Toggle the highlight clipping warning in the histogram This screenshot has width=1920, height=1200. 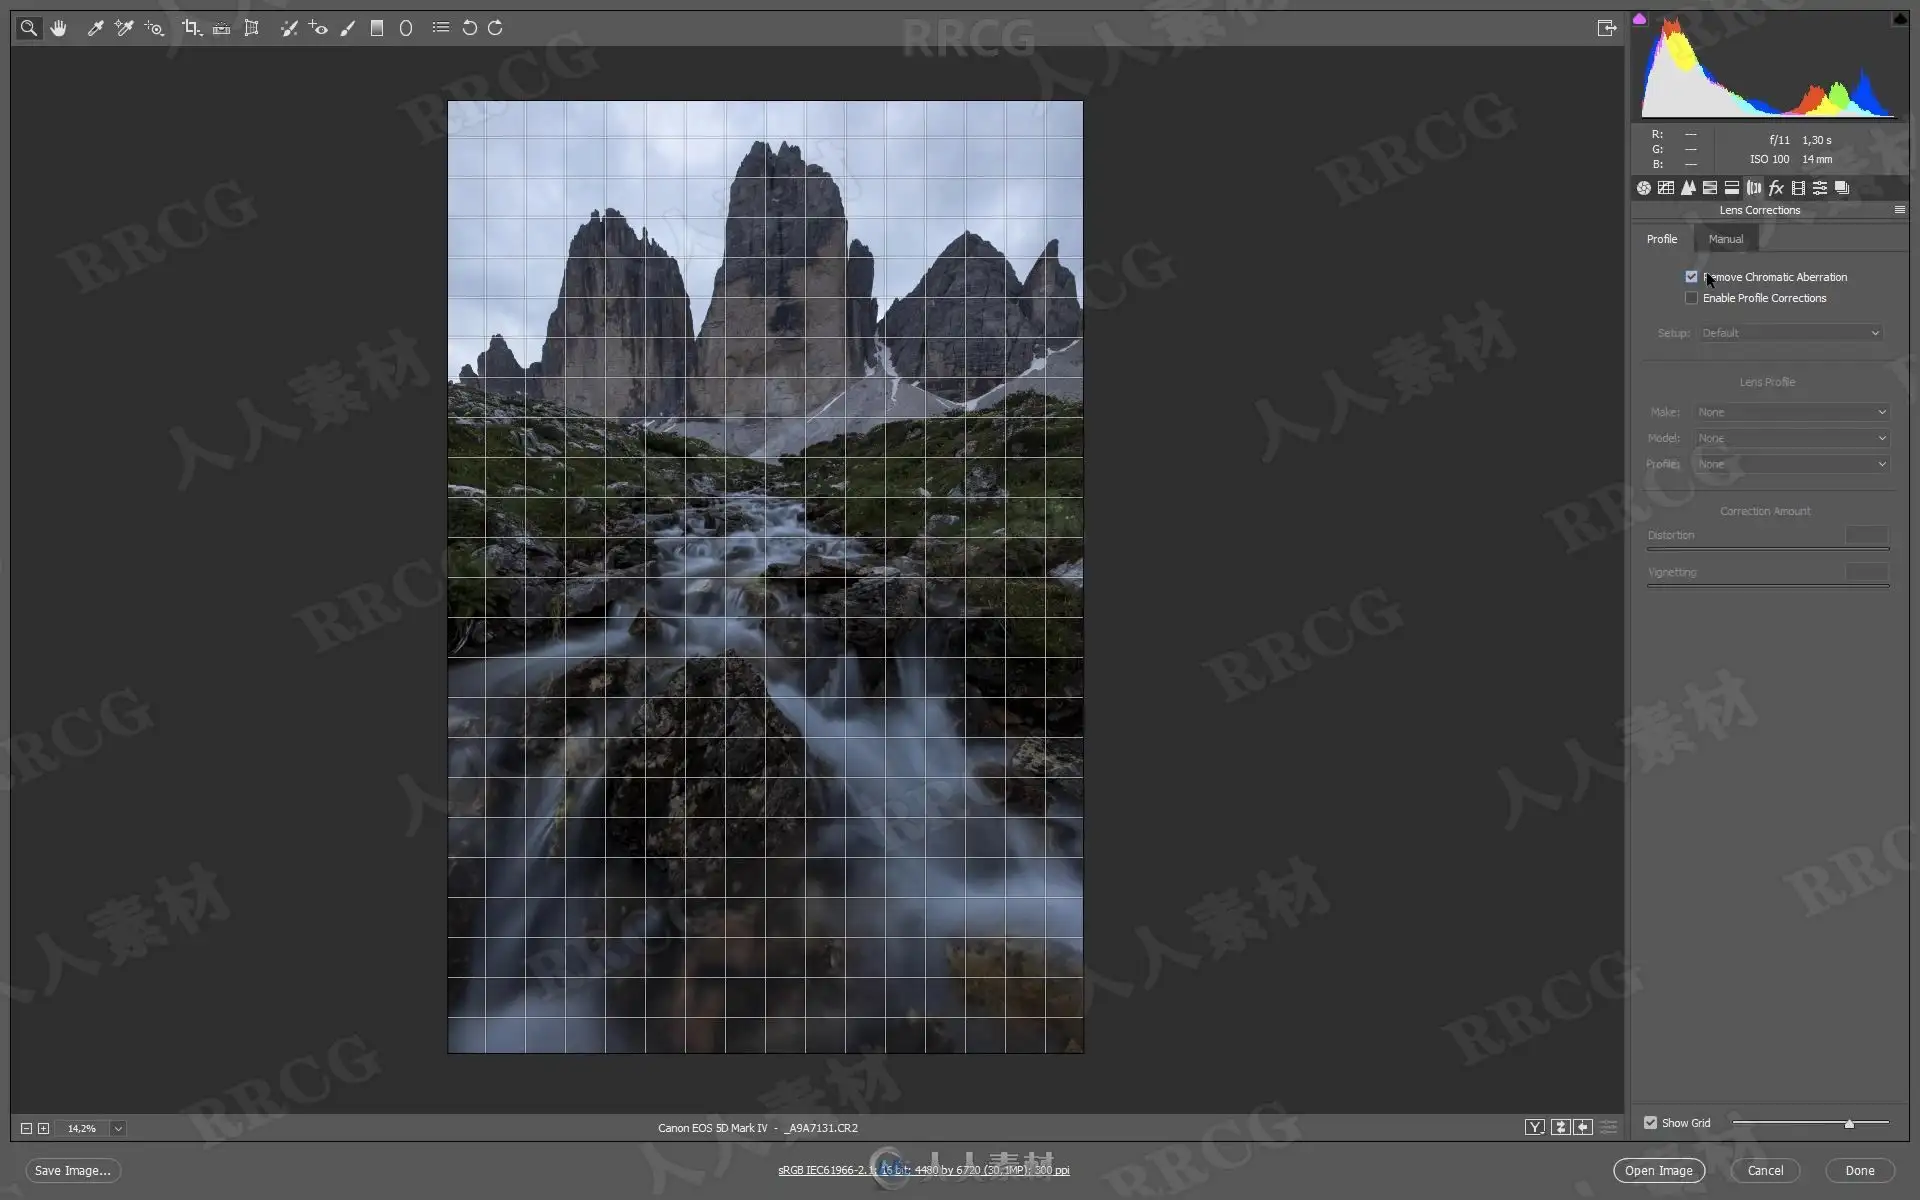pos(1900,19)
